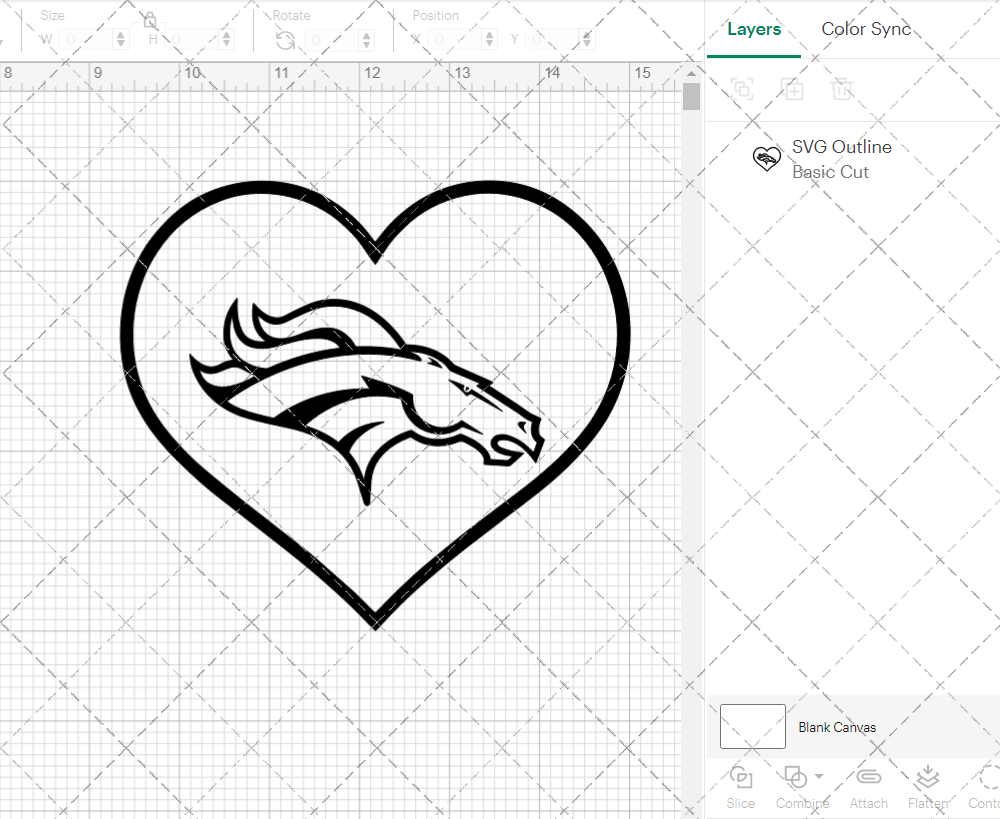Select the SVG Outline layer name
Viewport: 1000px width, 819px height.
tap(842, 147)
